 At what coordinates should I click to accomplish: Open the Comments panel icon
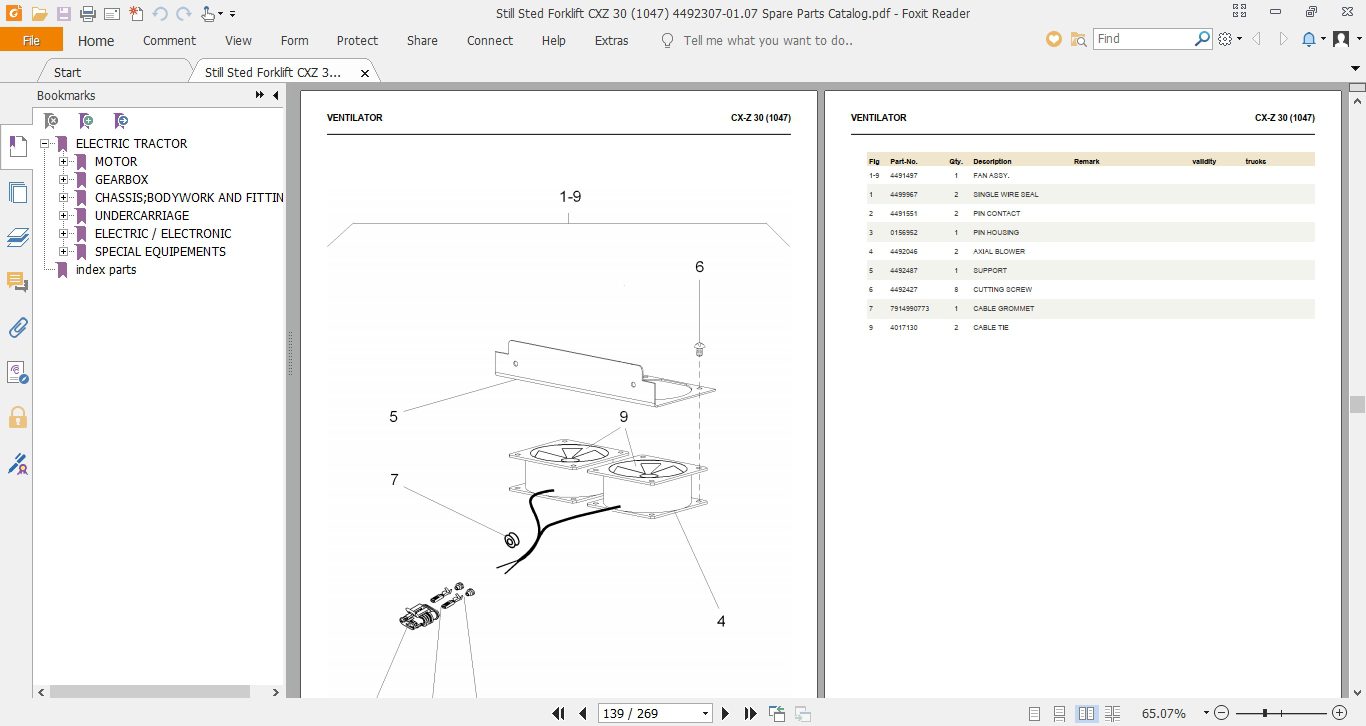click(17, 282)
